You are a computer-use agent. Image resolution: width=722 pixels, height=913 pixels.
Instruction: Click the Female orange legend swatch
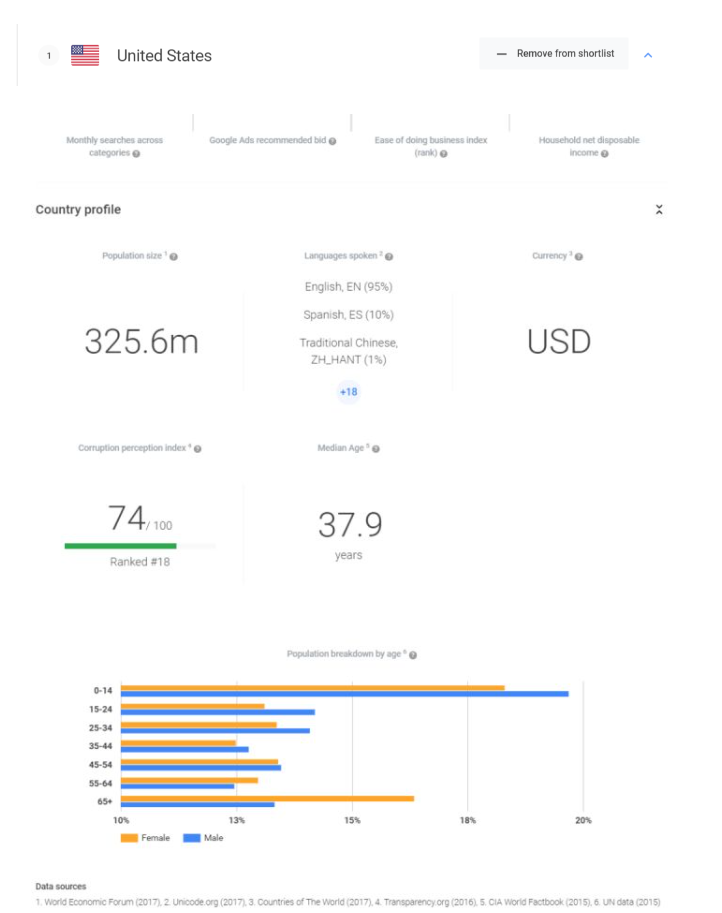click(x=129, y=838)
